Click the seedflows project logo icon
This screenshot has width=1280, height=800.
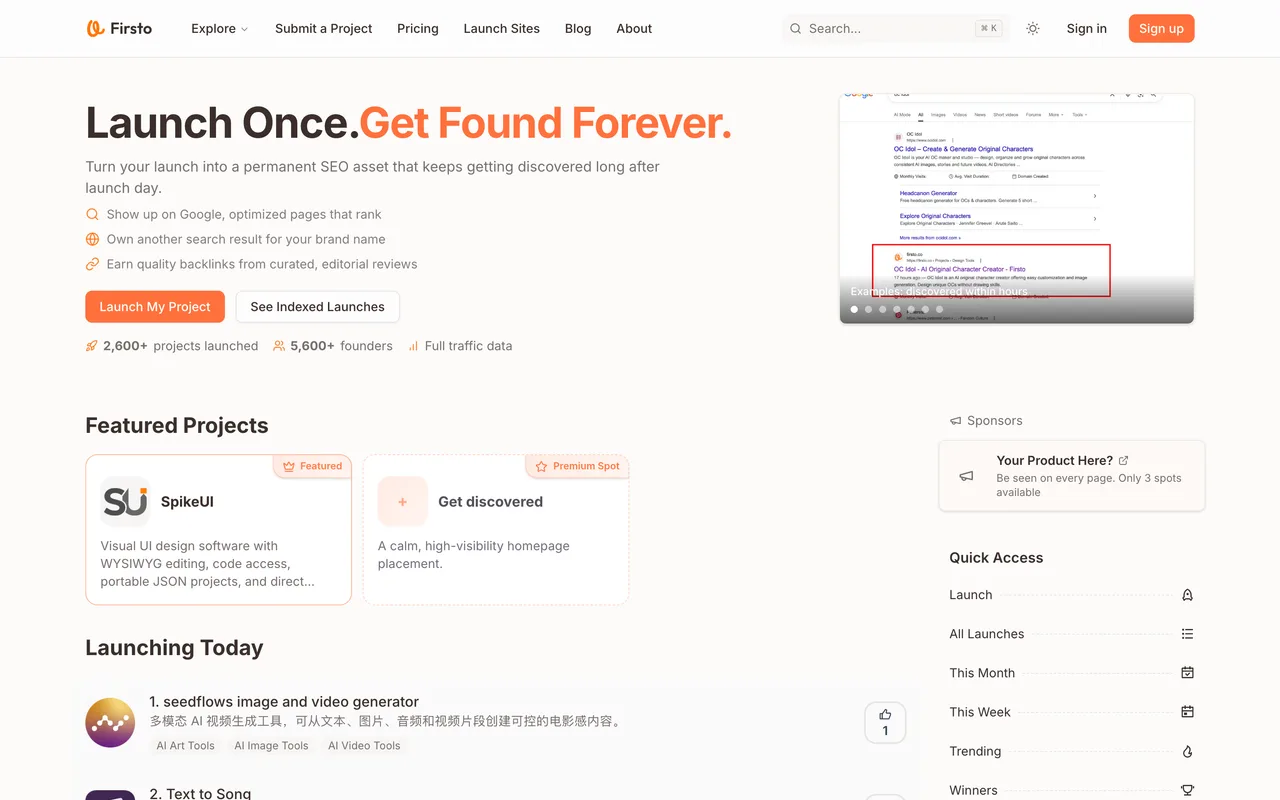click(x=110, y=722)
